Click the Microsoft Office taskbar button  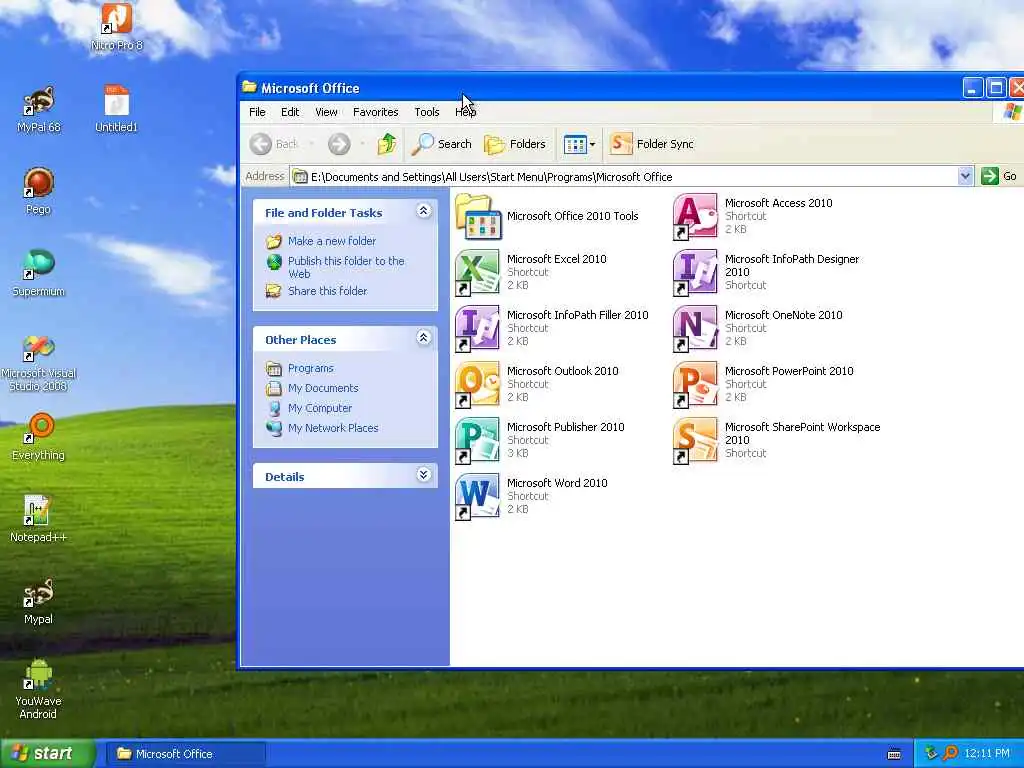[185, 754]
